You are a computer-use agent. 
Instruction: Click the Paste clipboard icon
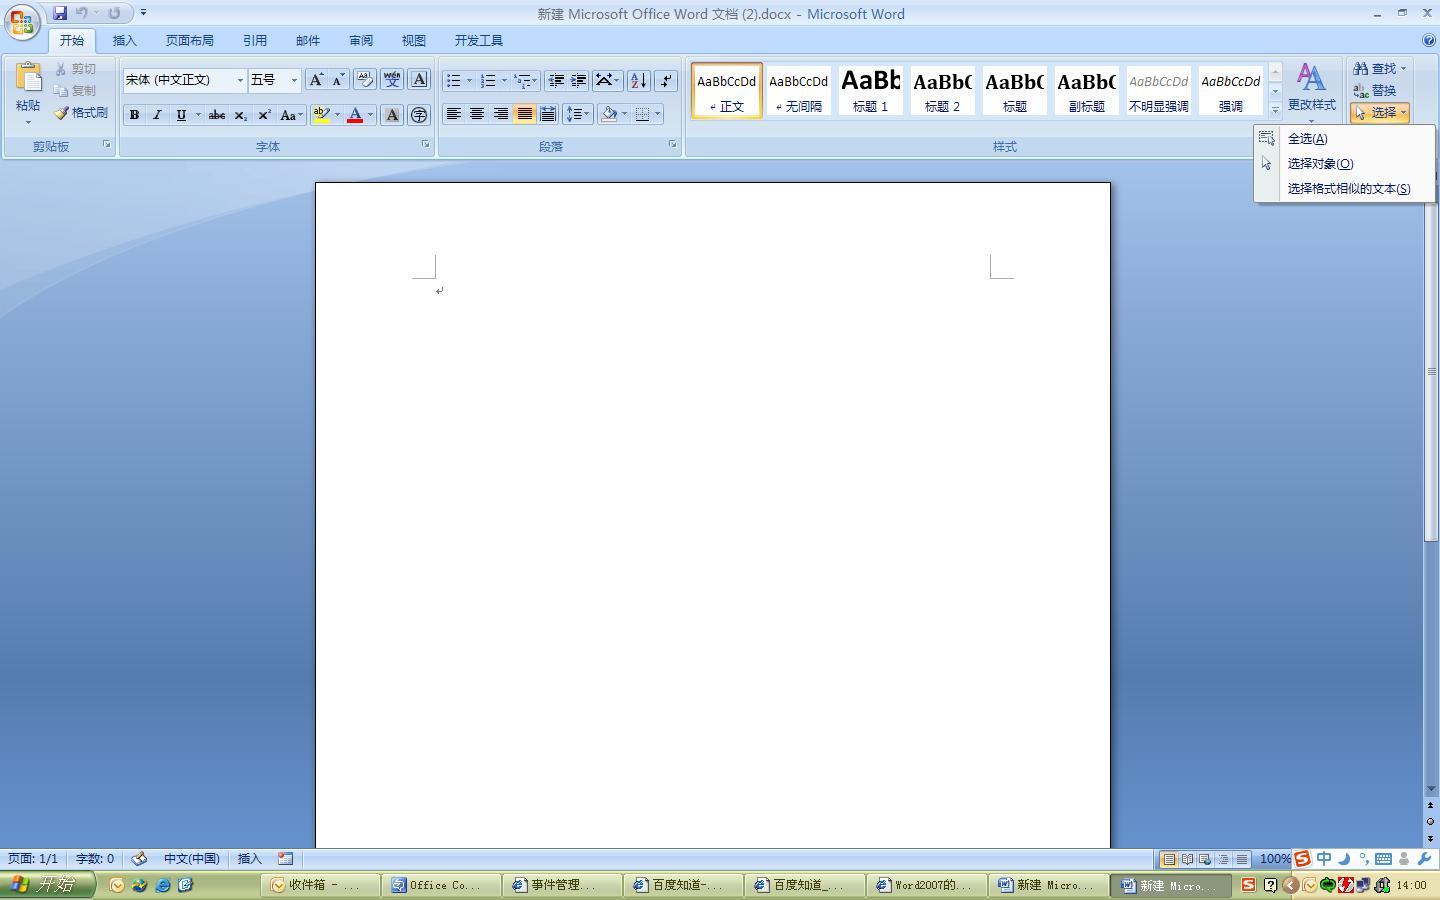(x=28, y=78)
